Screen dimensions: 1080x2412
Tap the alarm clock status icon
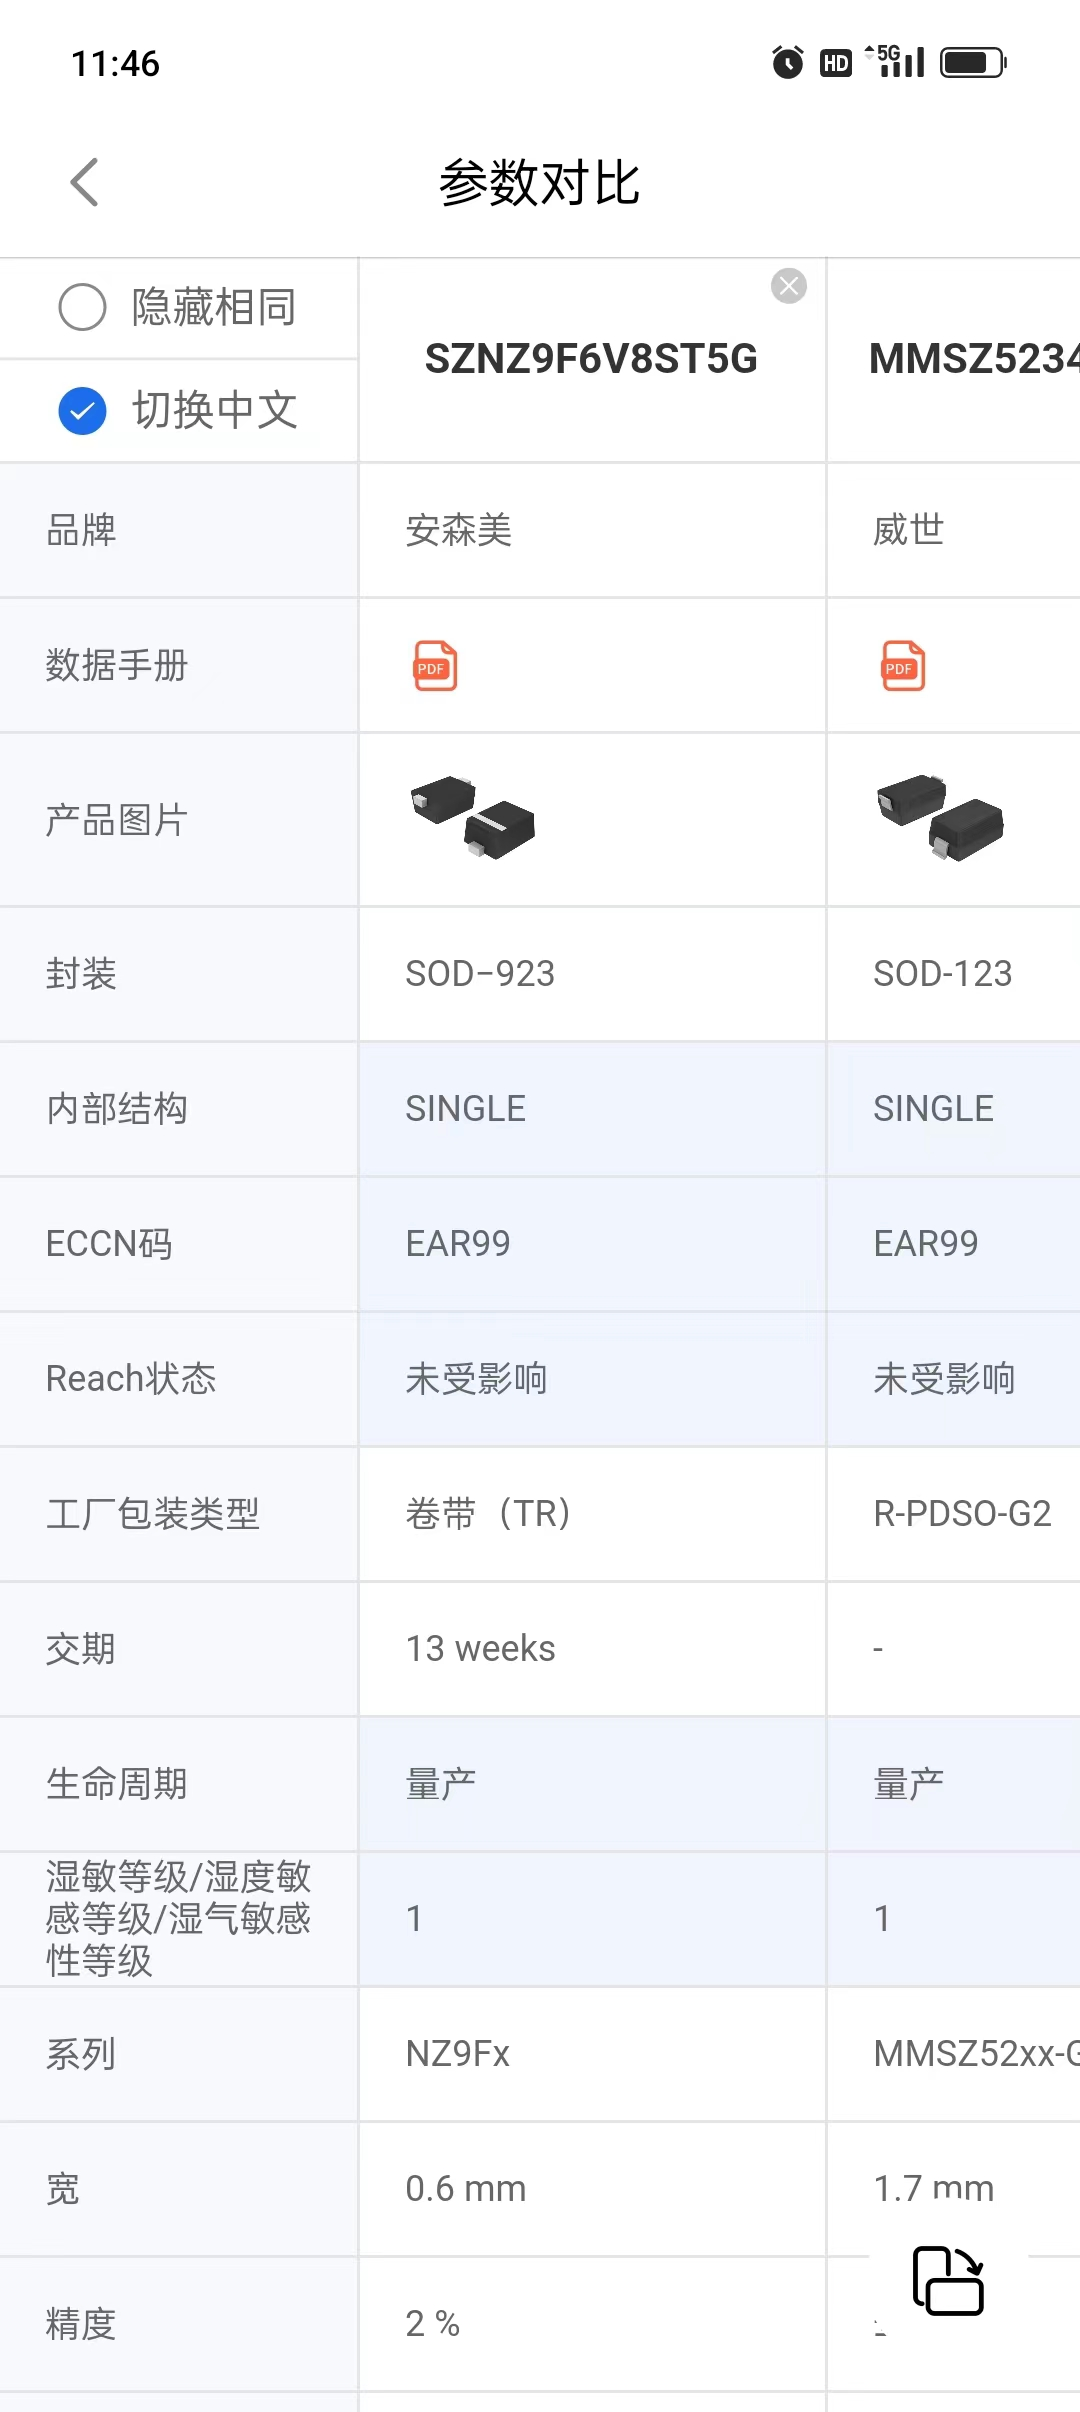(x=788, y=63)
